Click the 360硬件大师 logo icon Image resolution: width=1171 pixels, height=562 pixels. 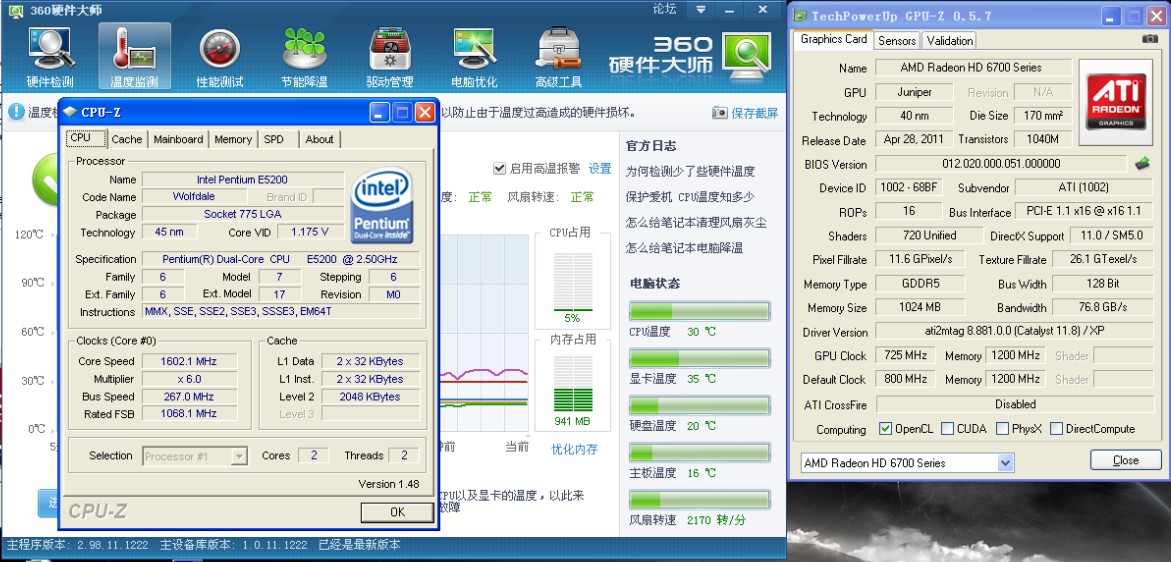click(x=746, y=56)
